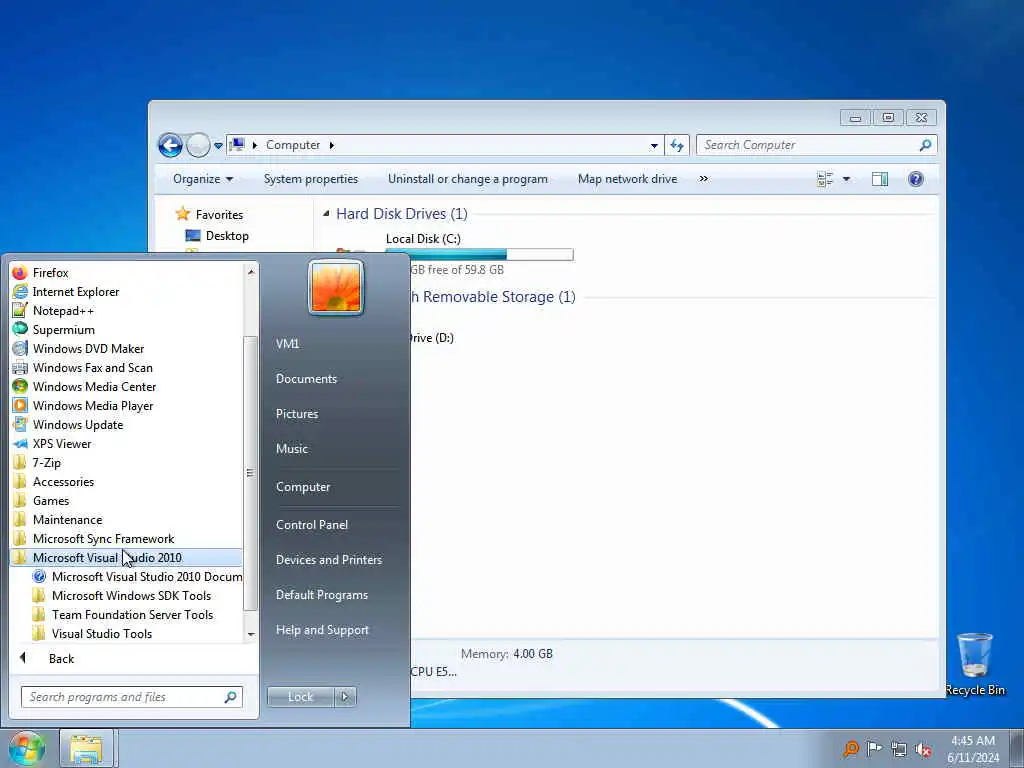Click Uninstall or change a program

pos(468,179)
